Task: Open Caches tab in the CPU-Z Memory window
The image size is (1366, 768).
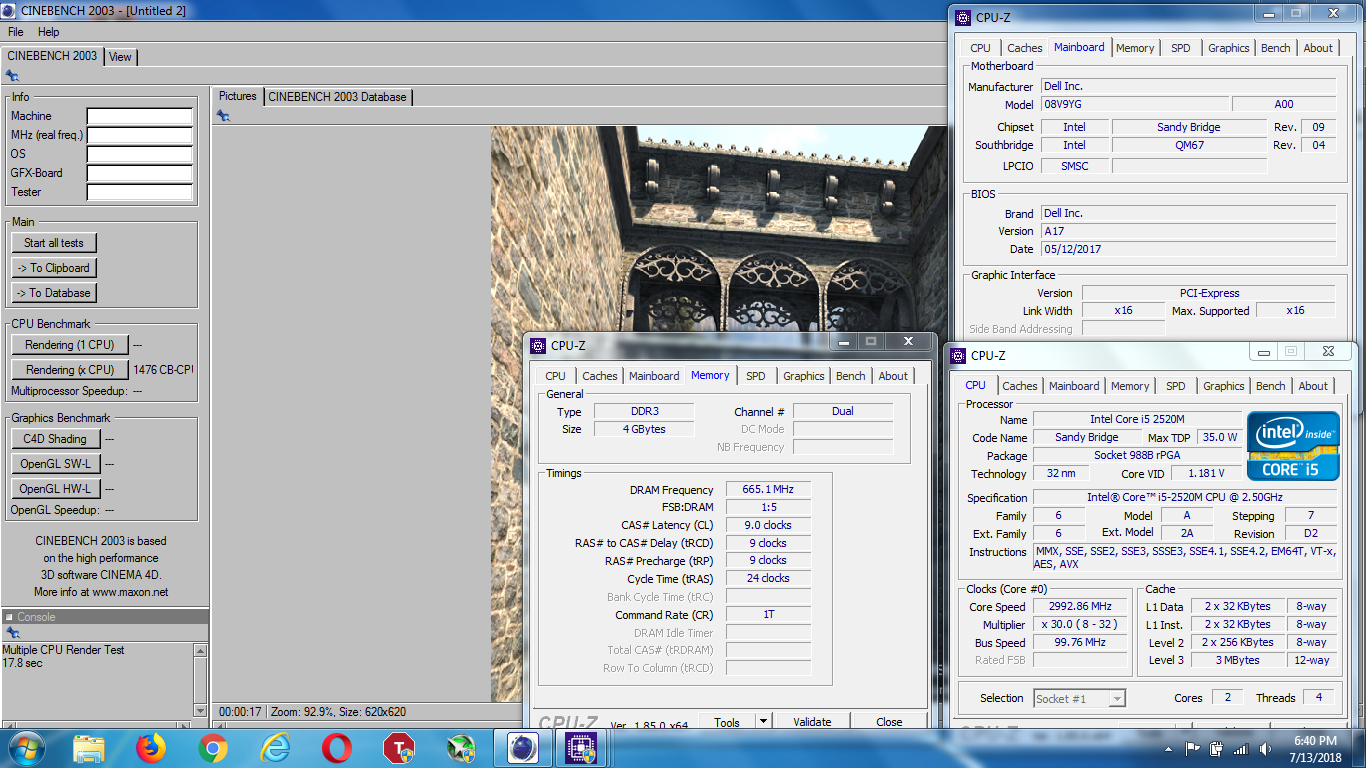Action: coord(600,376)
